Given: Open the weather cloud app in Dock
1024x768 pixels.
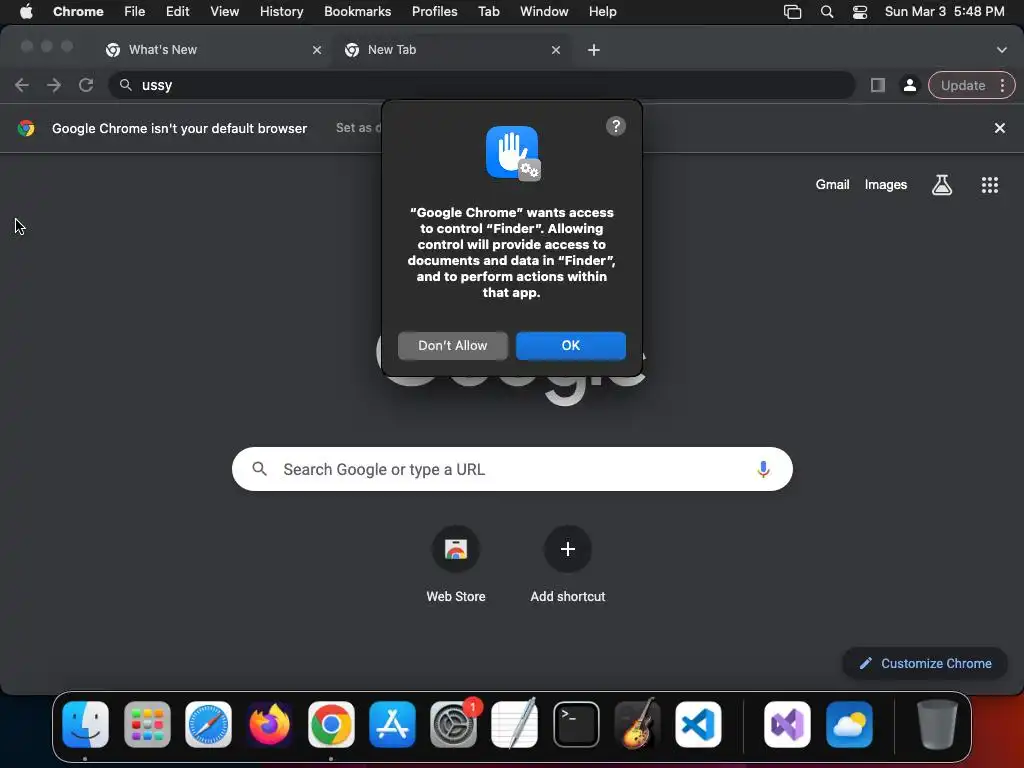Looking at the screenshot, I should 849,724.
